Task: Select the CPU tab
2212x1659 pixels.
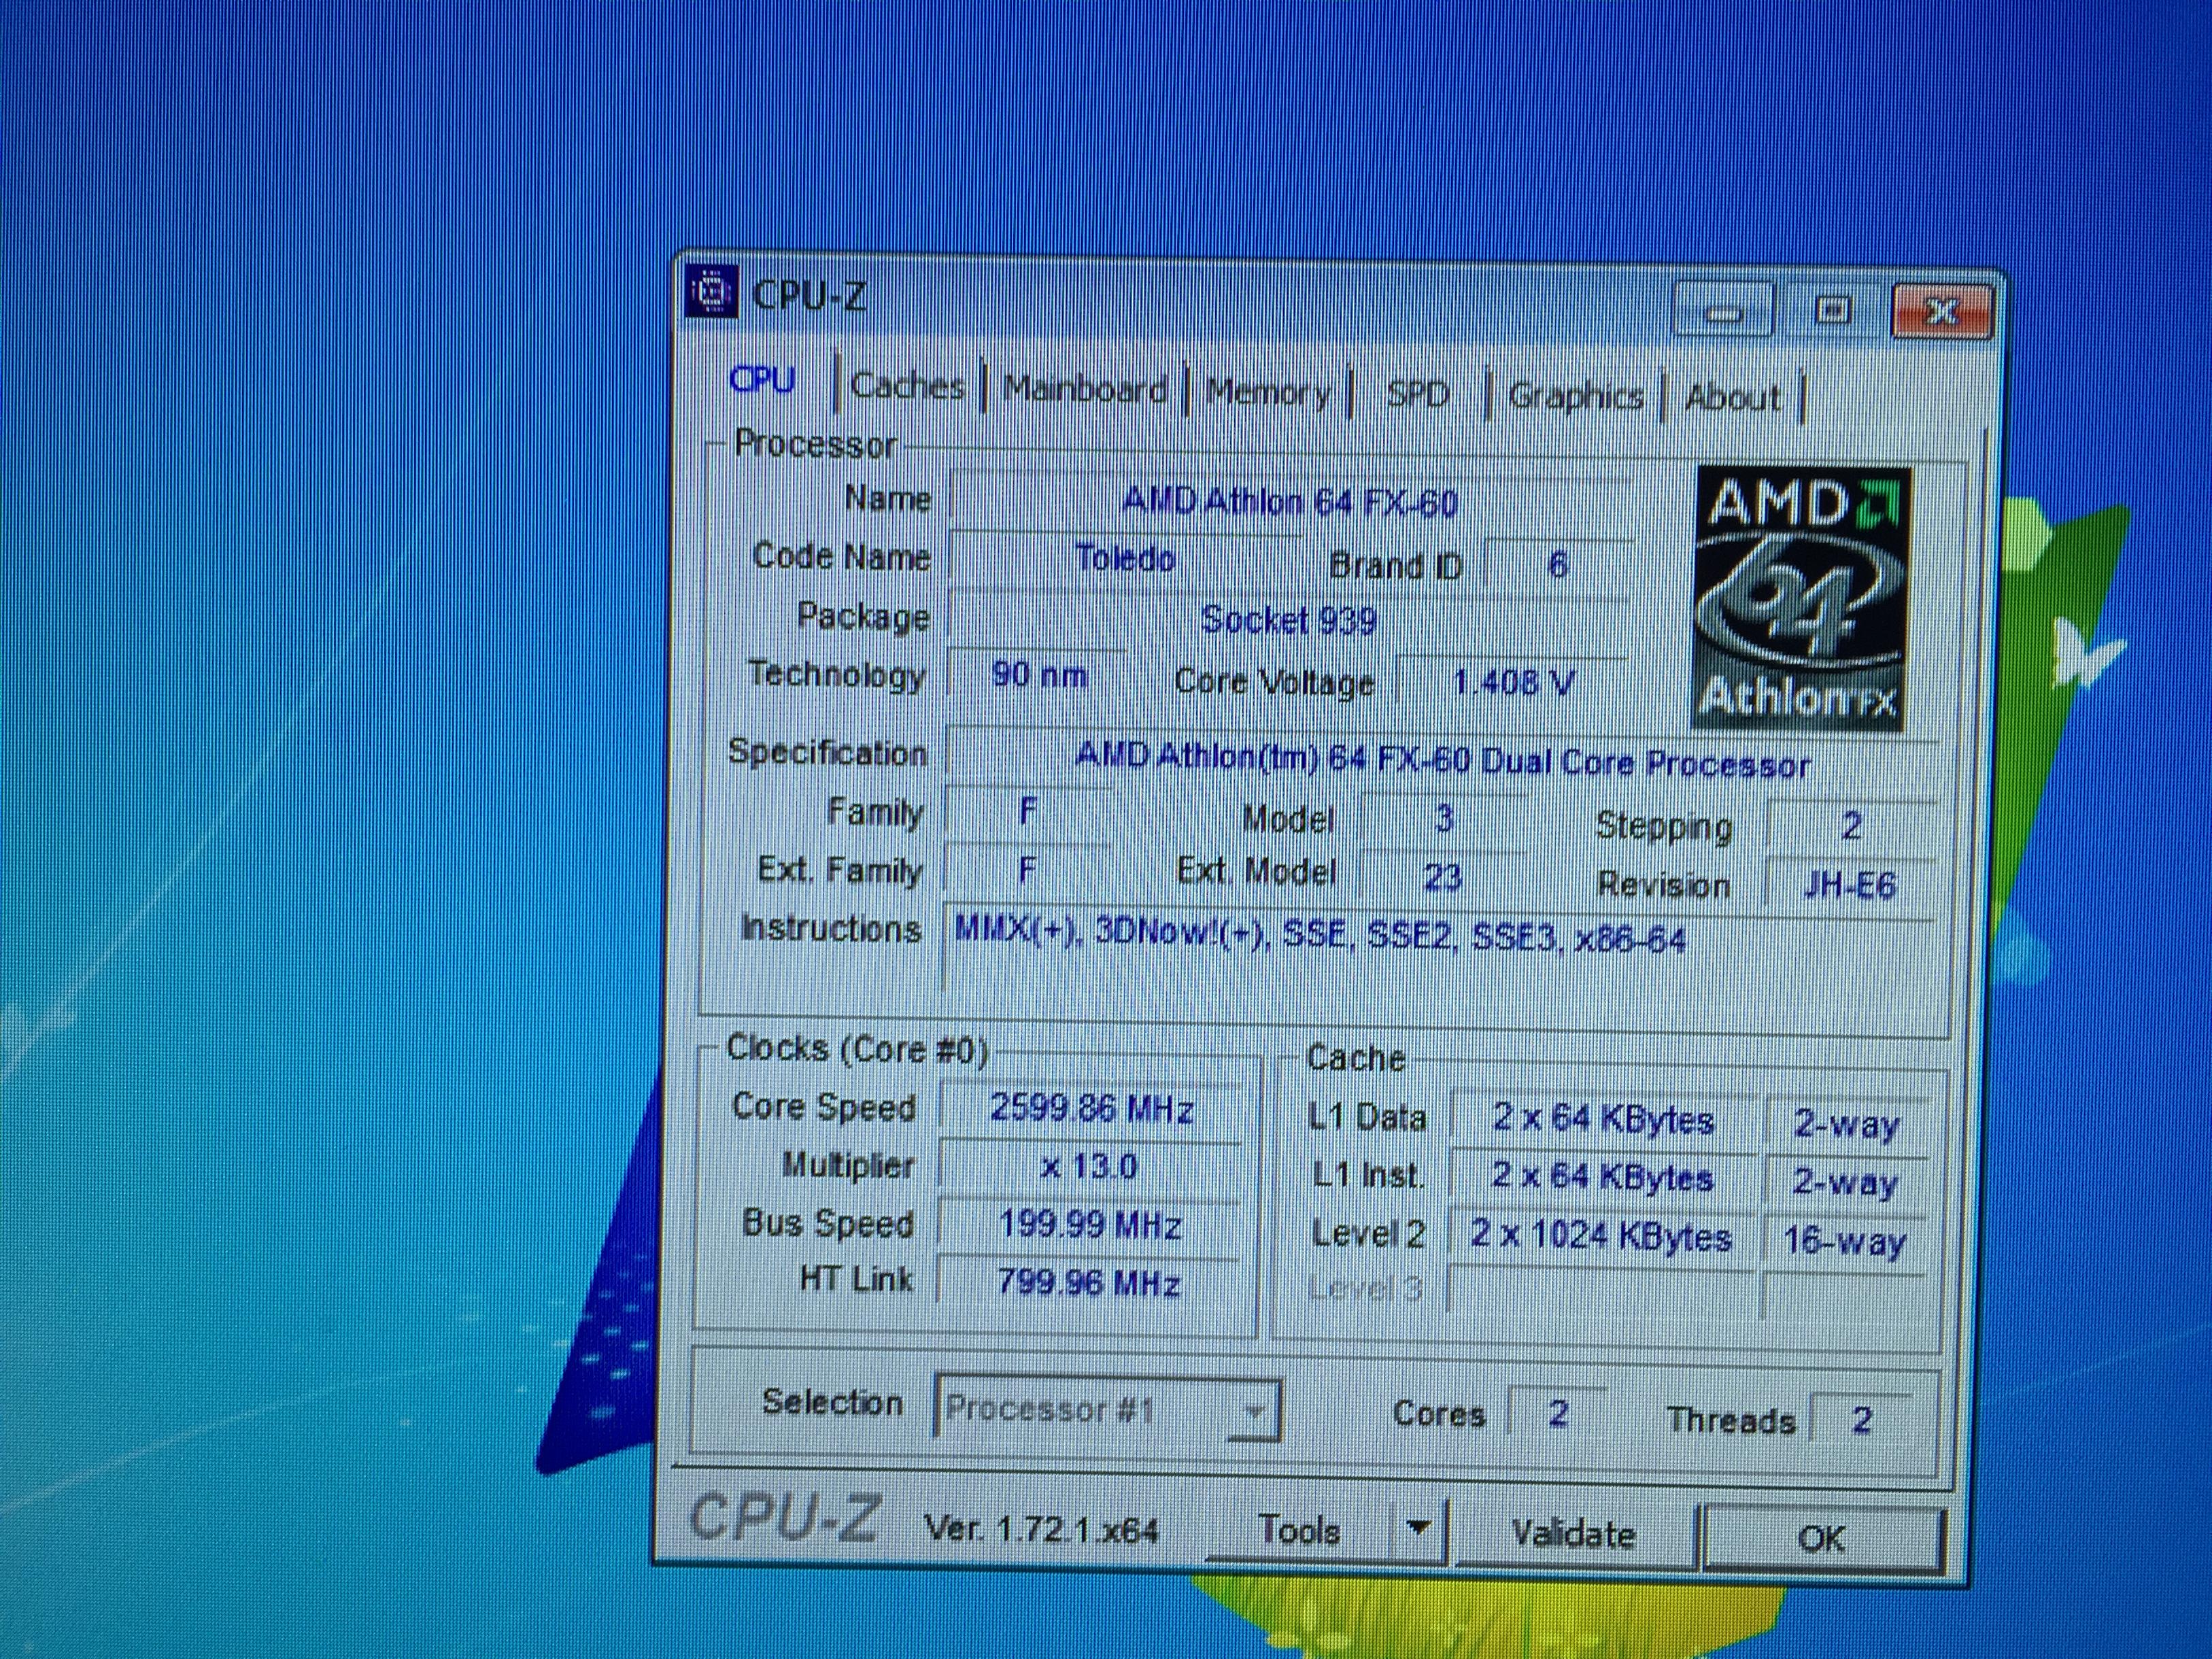Action: [x=762, y=380]
